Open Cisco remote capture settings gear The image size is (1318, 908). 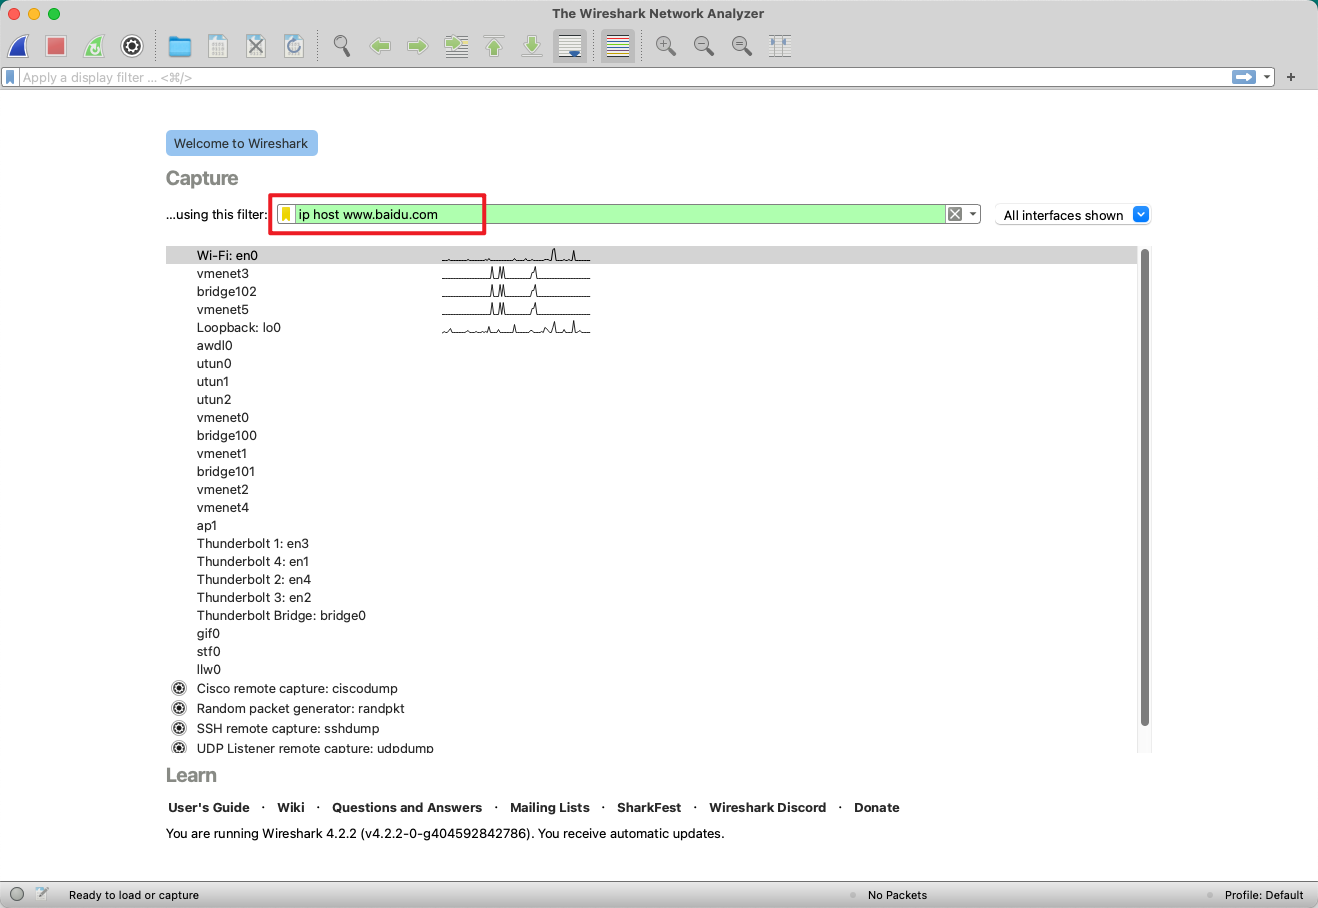click(x=179, y=688)
